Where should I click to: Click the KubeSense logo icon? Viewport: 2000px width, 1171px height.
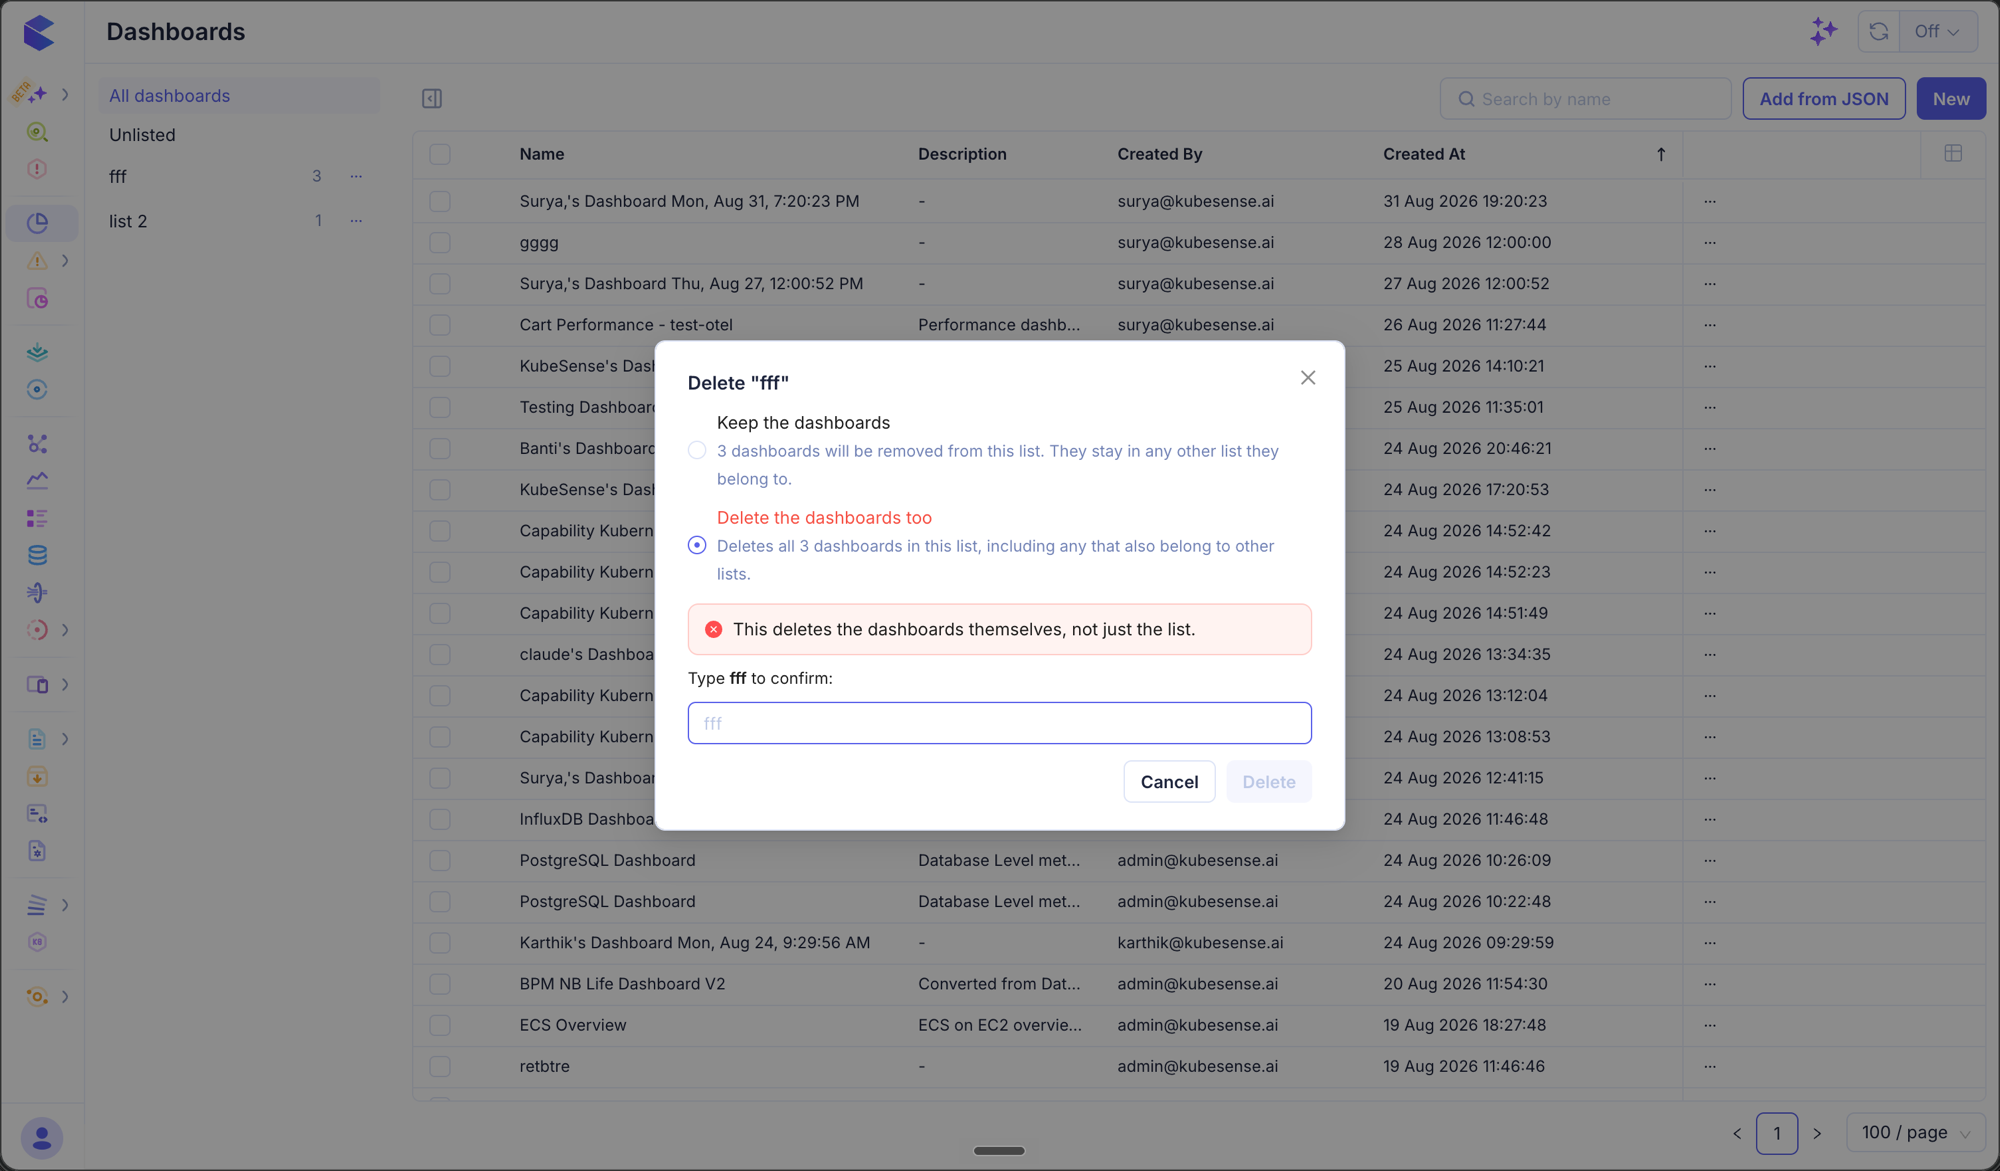(39, 32)
